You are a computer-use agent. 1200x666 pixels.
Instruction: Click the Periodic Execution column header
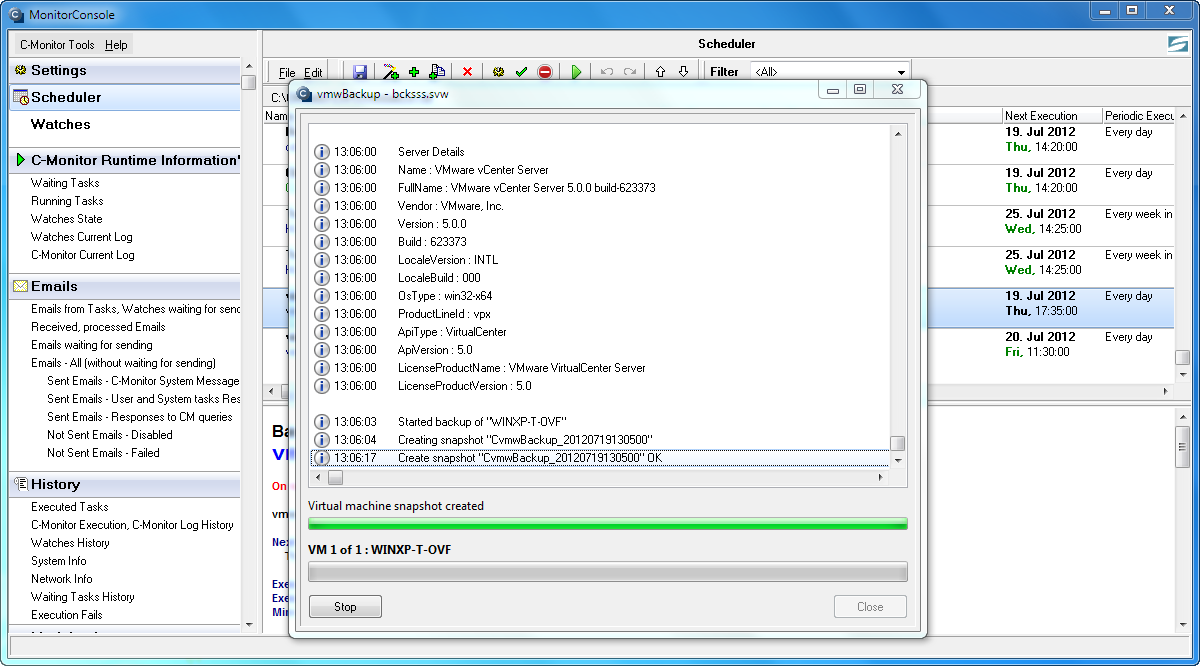pyautogui.click(x=1138, y=116)
